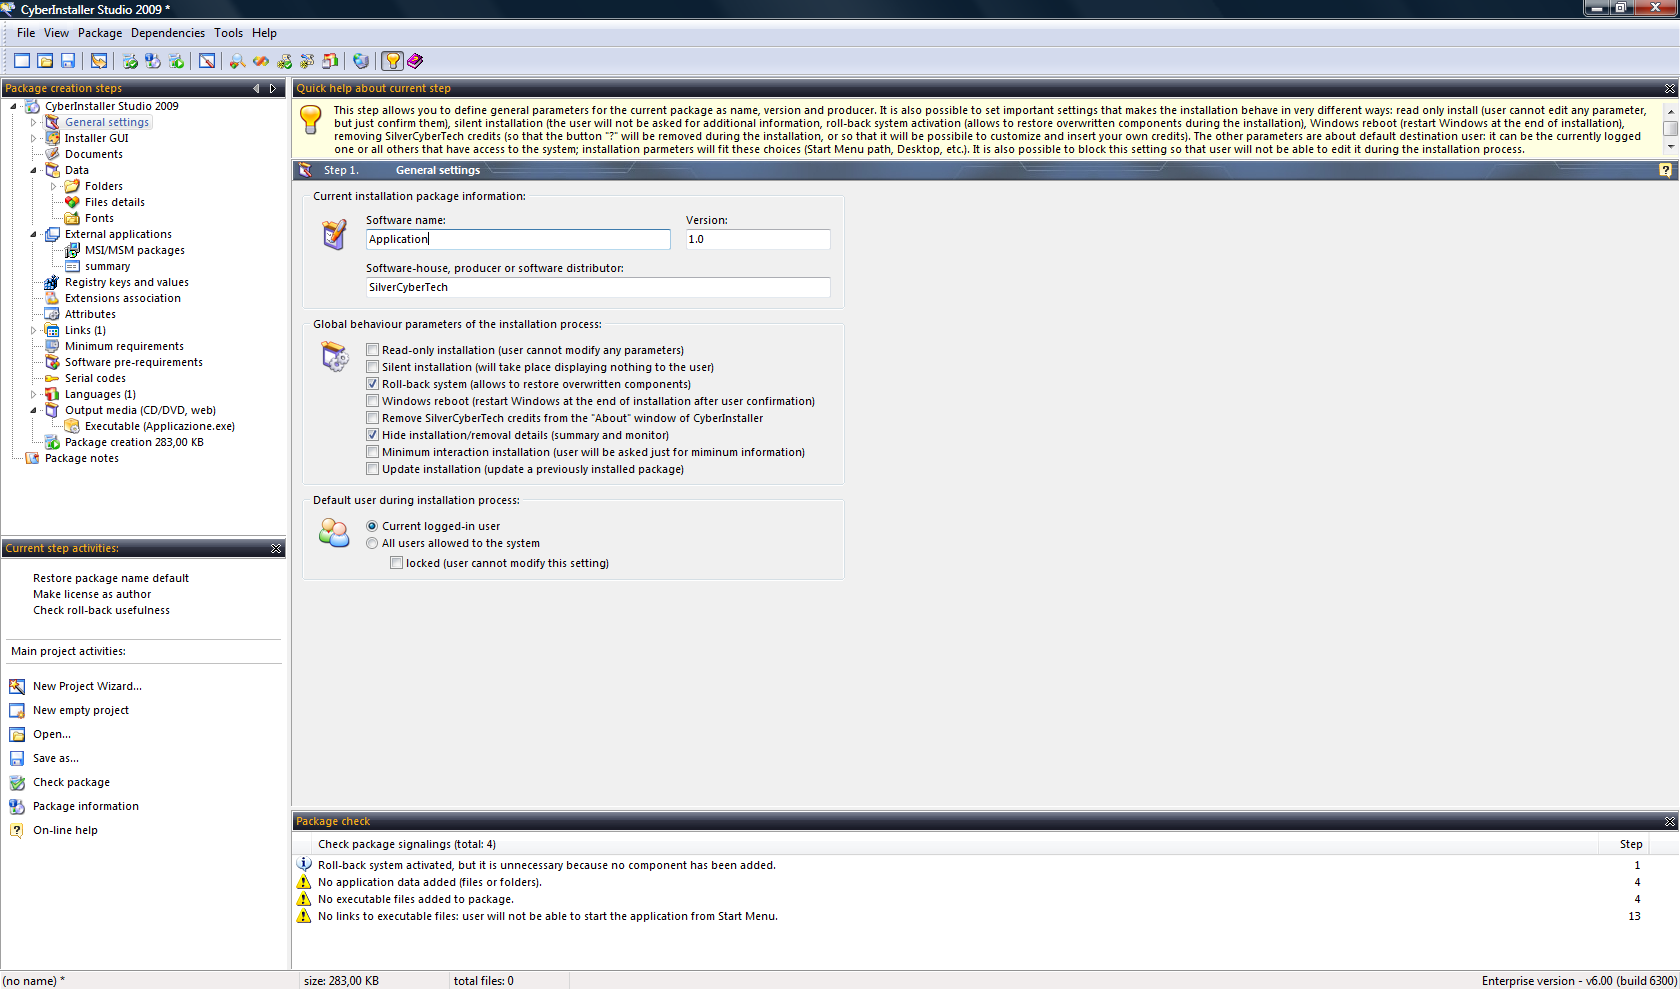
Task: Collapse the Output media (CD/DVD, web) node
Action: [33, 410]
